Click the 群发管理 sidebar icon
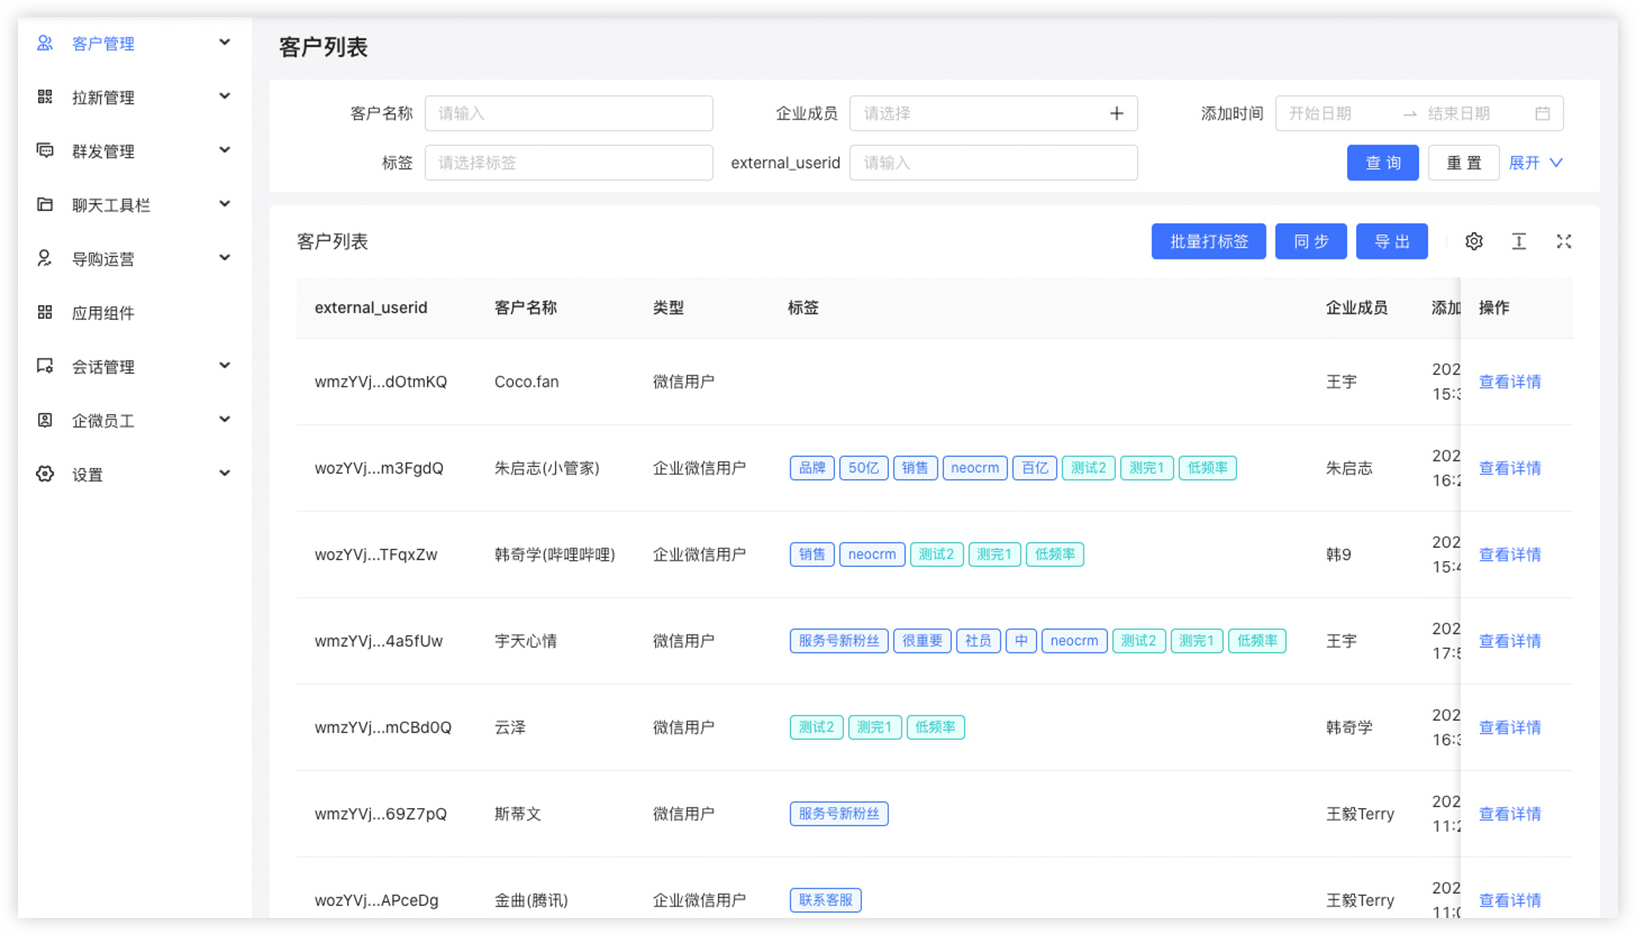The image size is (1636, 935). (45, 151)
